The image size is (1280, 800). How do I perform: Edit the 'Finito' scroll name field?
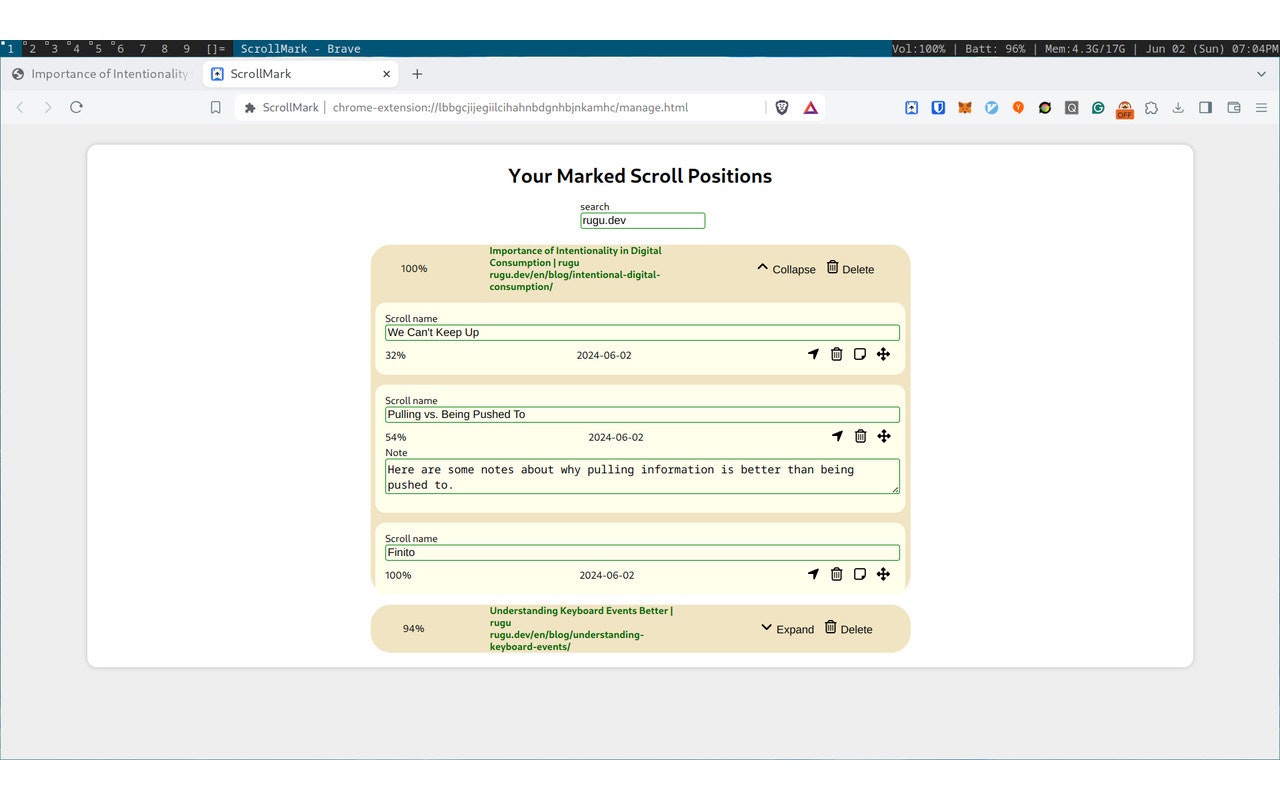[642, 553]
